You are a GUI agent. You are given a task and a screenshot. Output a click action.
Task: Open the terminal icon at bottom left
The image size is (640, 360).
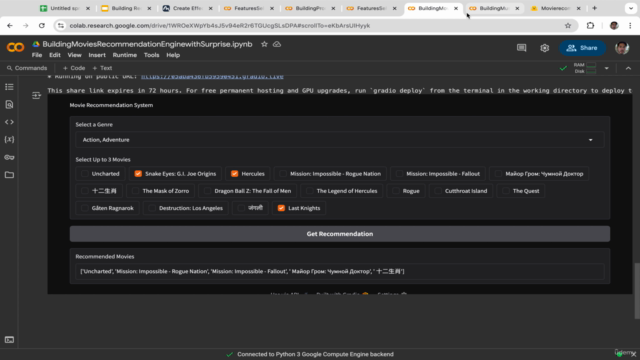pyautogui.click(x=9, y=340)
